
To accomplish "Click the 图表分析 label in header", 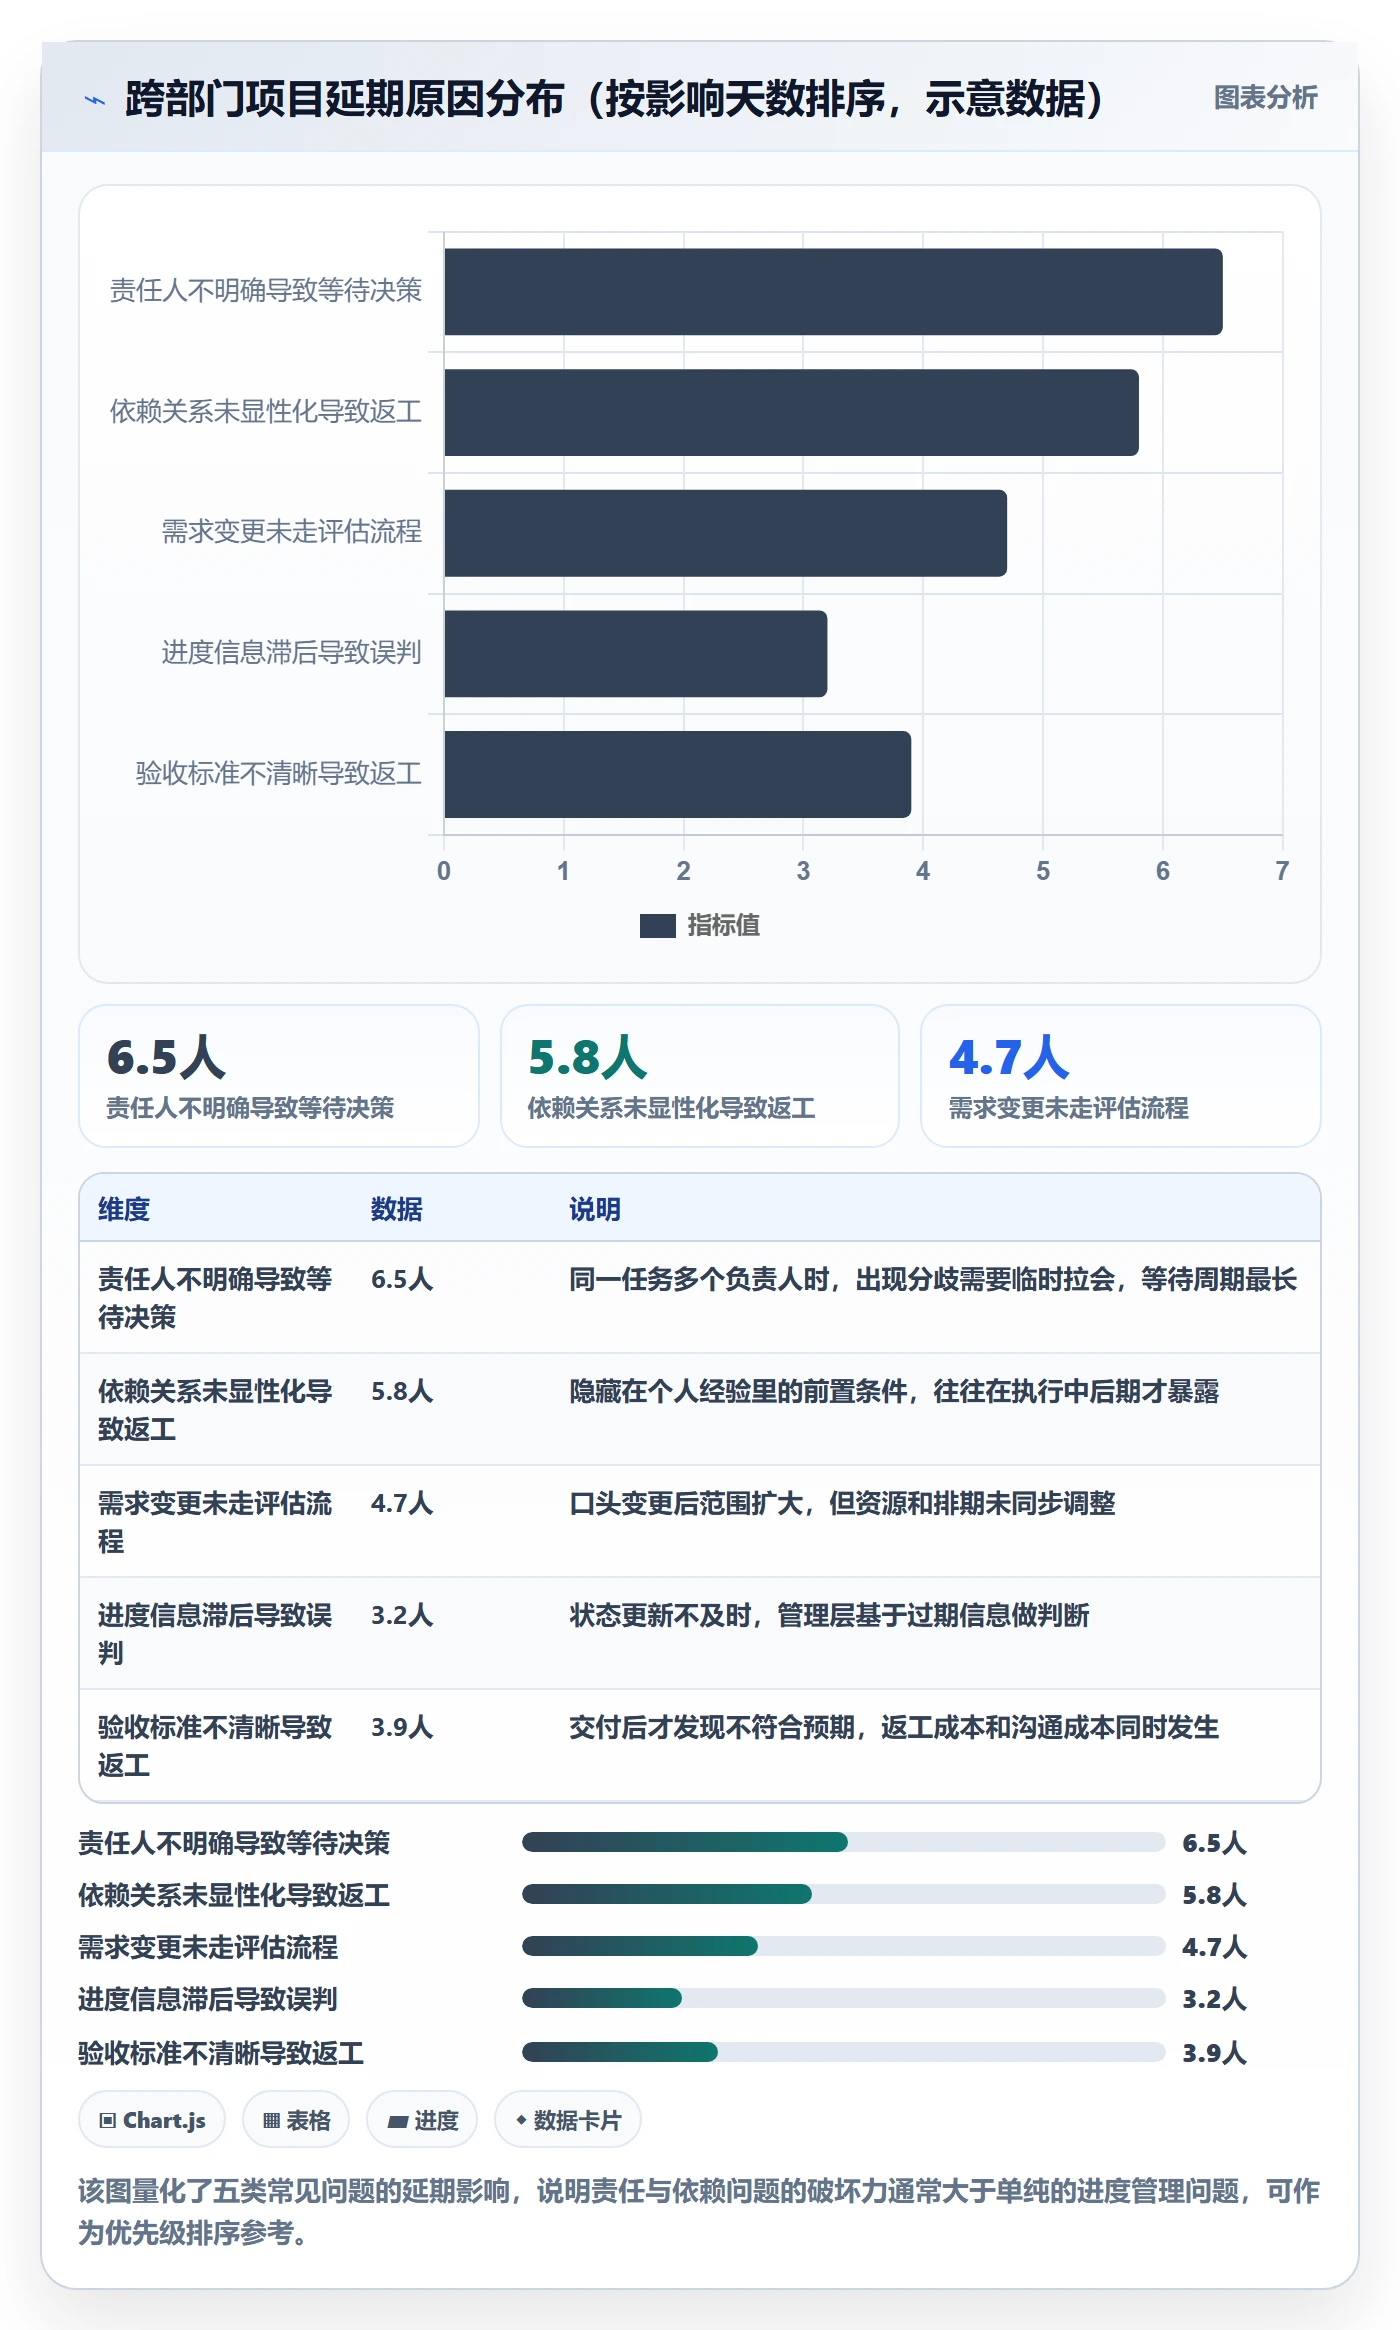I will point(1265,98).
